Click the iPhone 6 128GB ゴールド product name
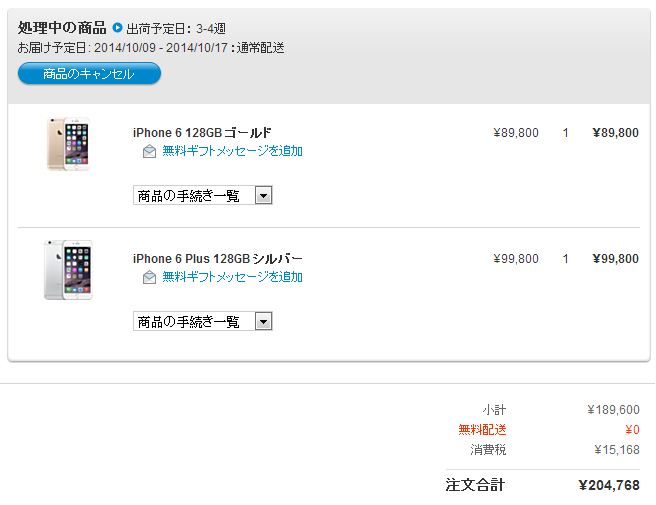Screen dimensions: 656x505 [x=202, y=133]
